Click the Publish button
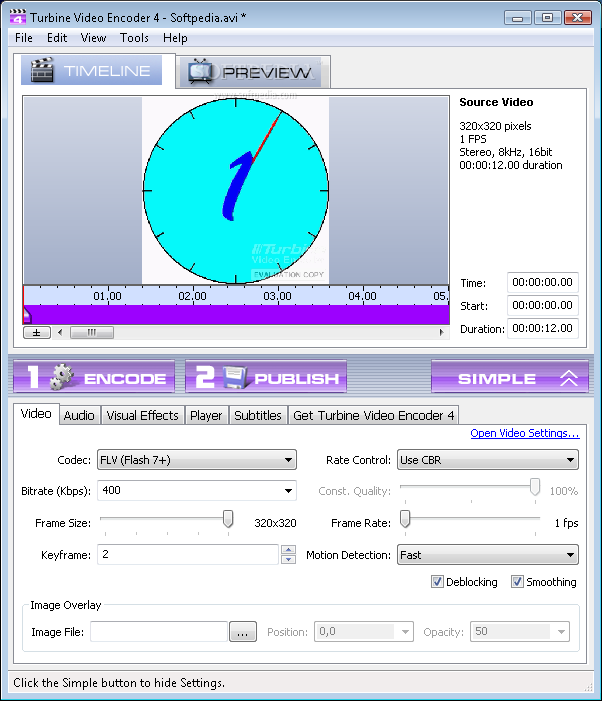The height and width of the screenshot is (701, 602). 266,377
